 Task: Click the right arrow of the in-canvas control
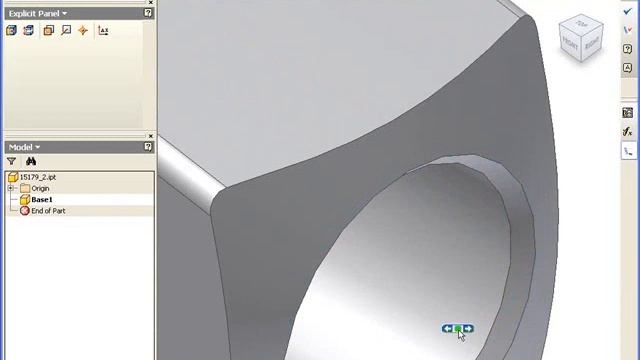click(x=468, y=329)
